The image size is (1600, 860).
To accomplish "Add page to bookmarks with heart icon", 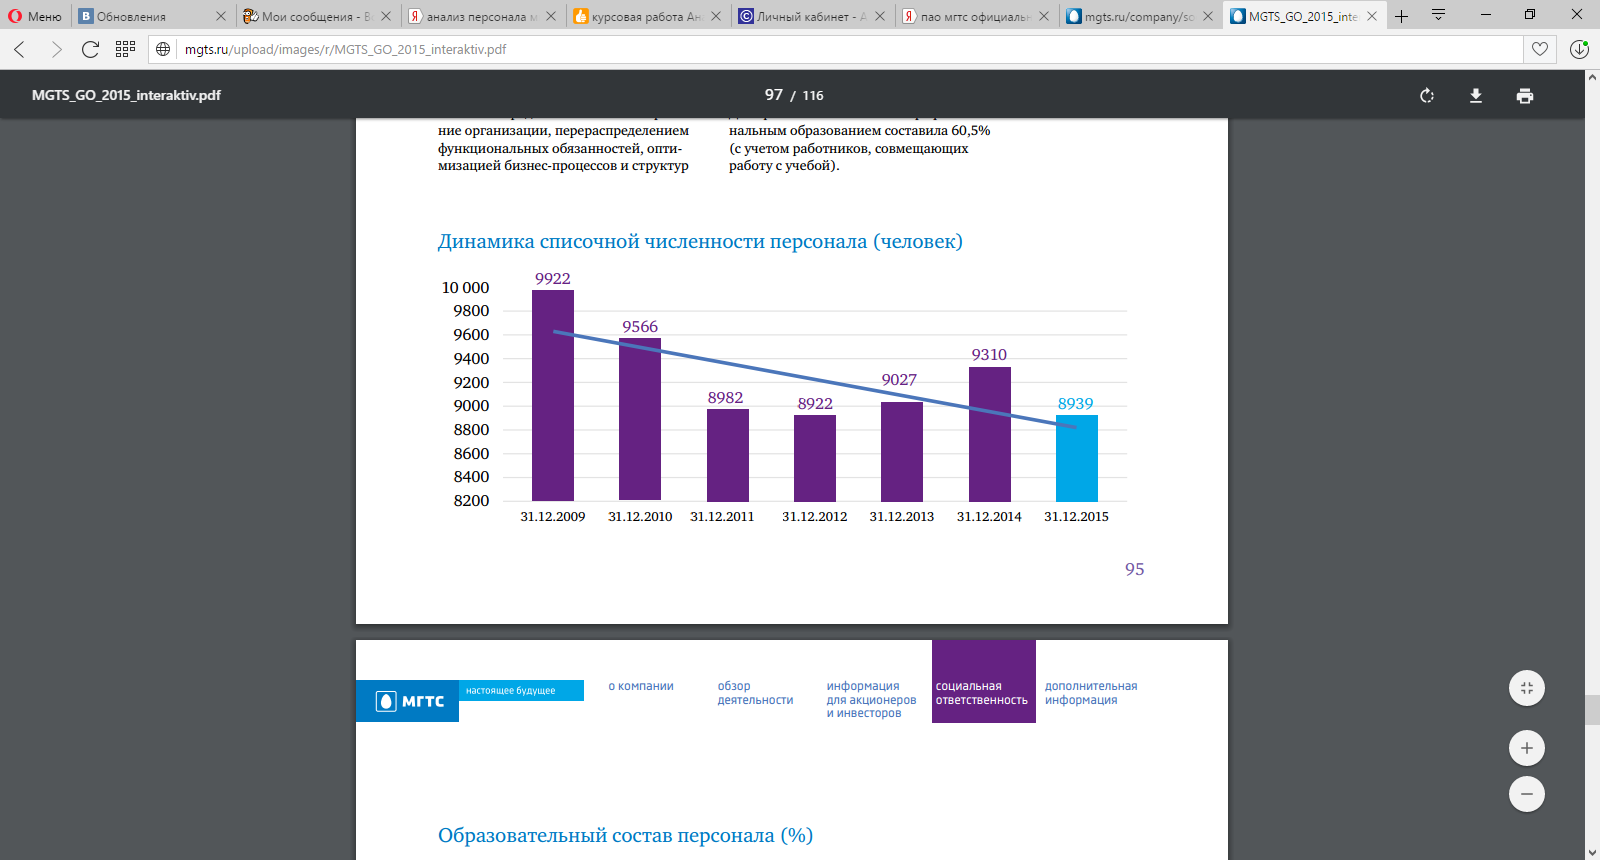I will (x=1540, y=49).
